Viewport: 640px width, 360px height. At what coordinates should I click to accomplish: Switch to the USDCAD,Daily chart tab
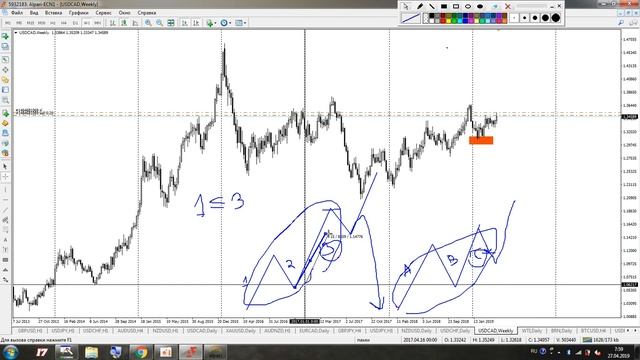click(x=202, y=331)
